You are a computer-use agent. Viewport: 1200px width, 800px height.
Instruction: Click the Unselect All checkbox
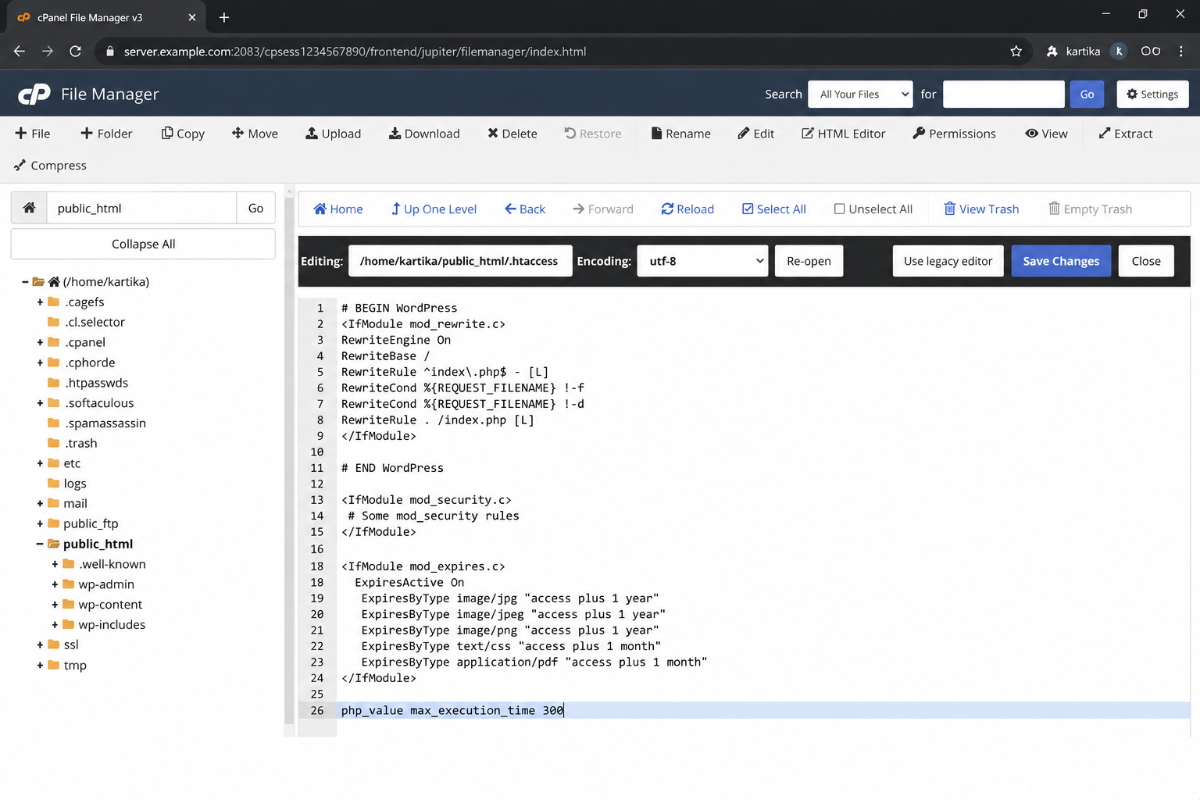point(840,209)
